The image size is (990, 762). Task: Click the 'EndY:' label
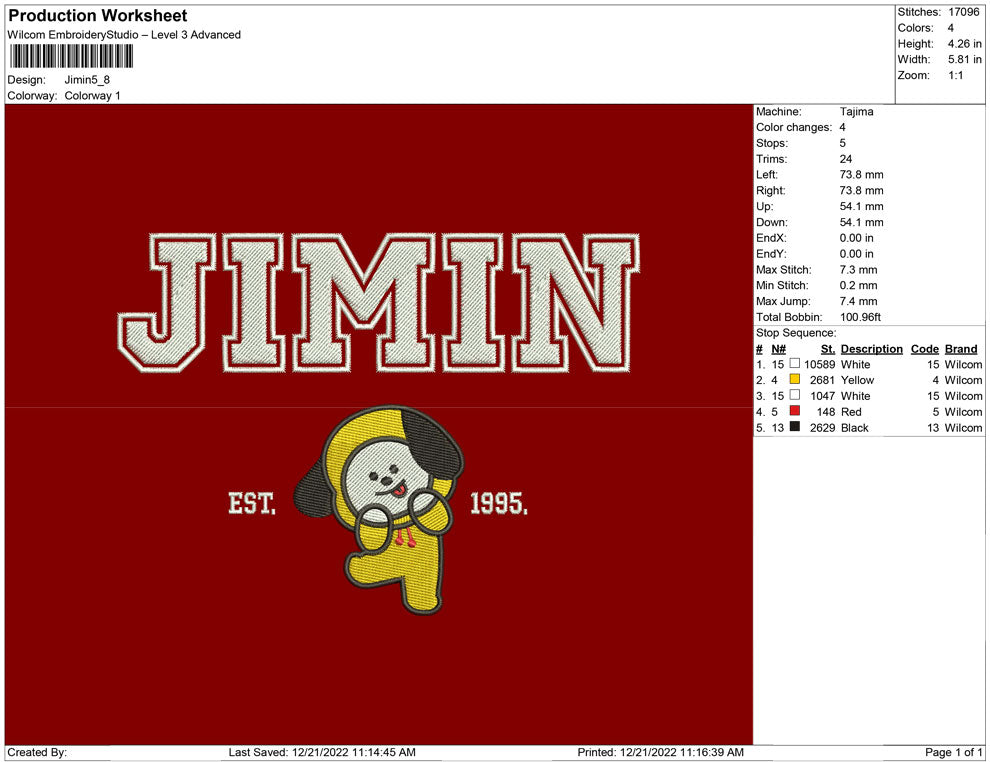pyautogui.click(x=771, y=254)
